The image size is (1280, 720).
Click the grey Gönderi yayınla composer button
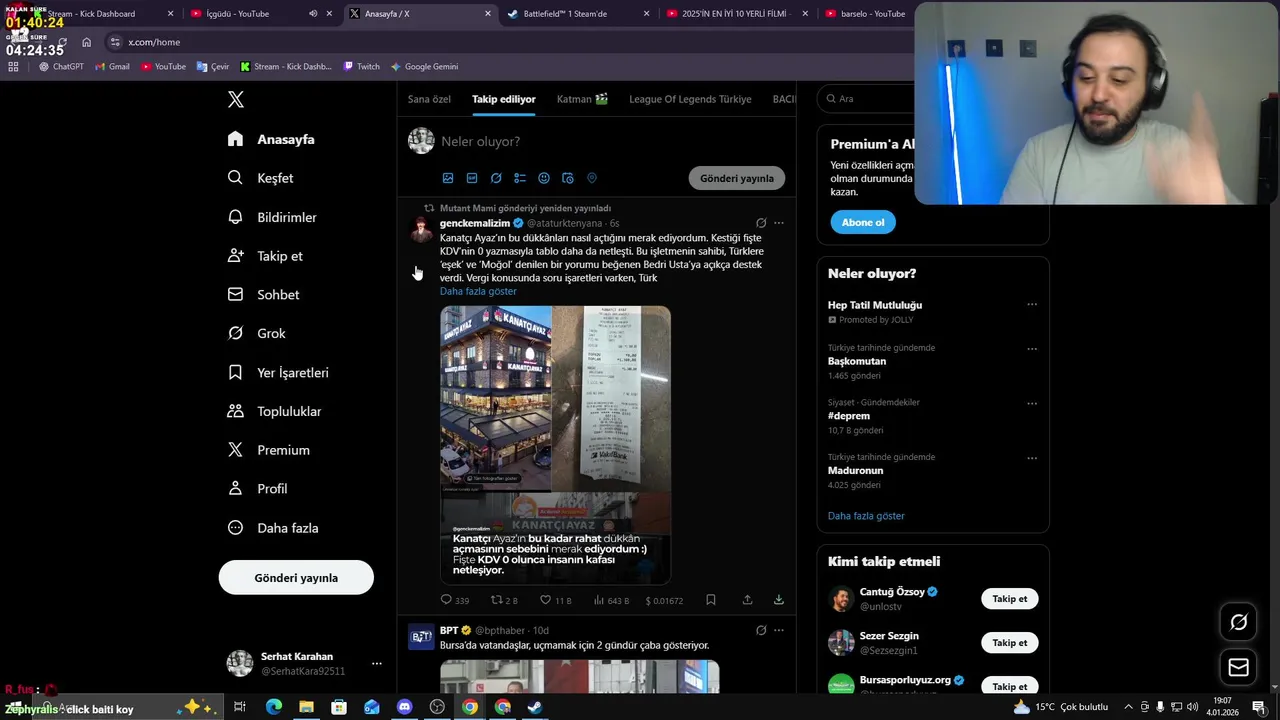[x=737, y=178]
